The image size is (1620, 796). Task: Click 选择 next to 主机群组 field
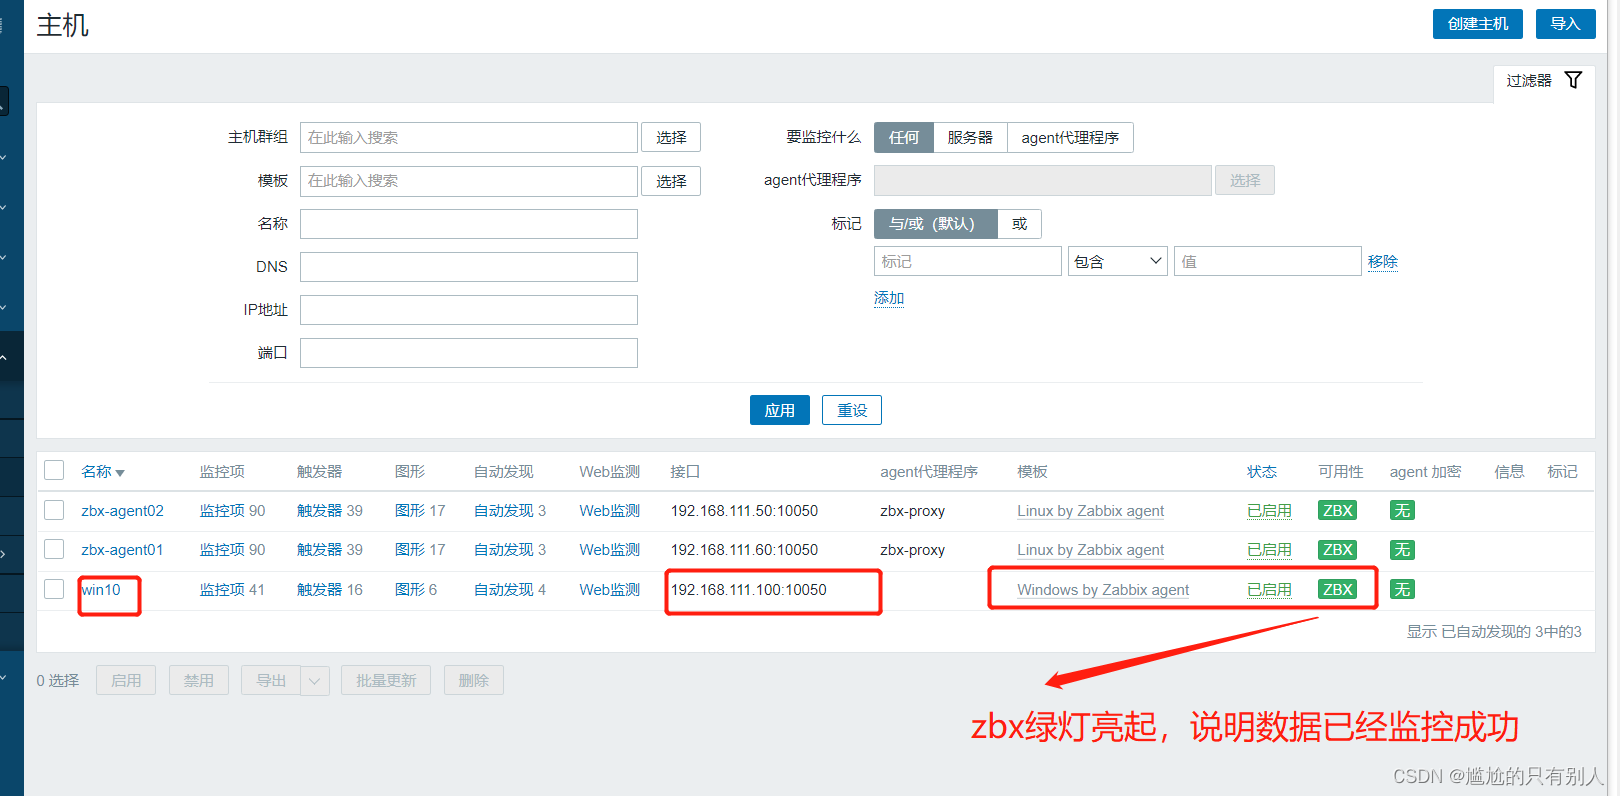[671, 137]
